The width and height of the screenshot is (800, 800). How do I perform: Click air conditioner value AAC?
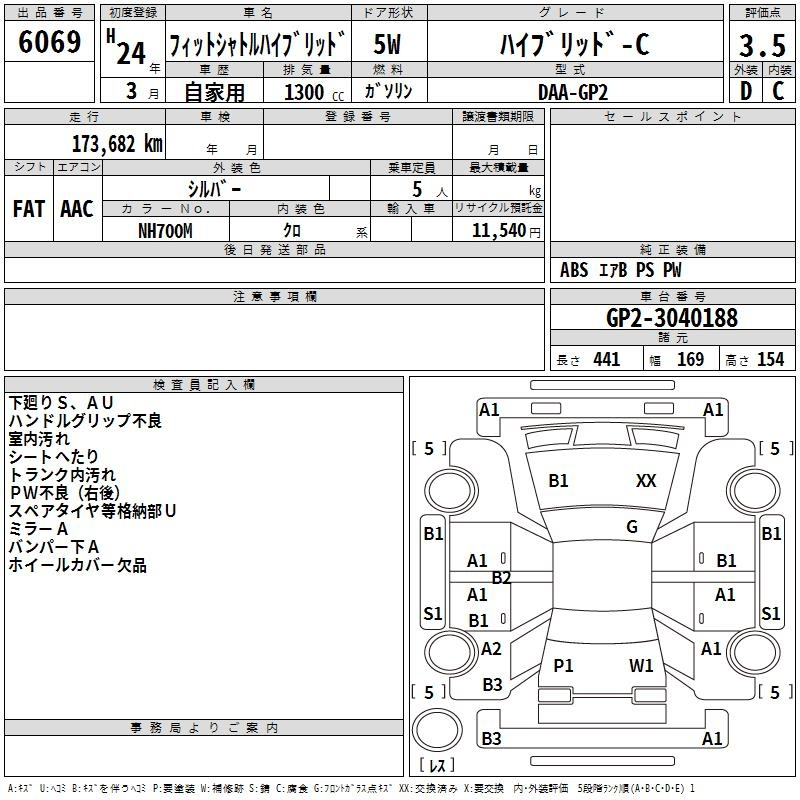click(77, 209)
